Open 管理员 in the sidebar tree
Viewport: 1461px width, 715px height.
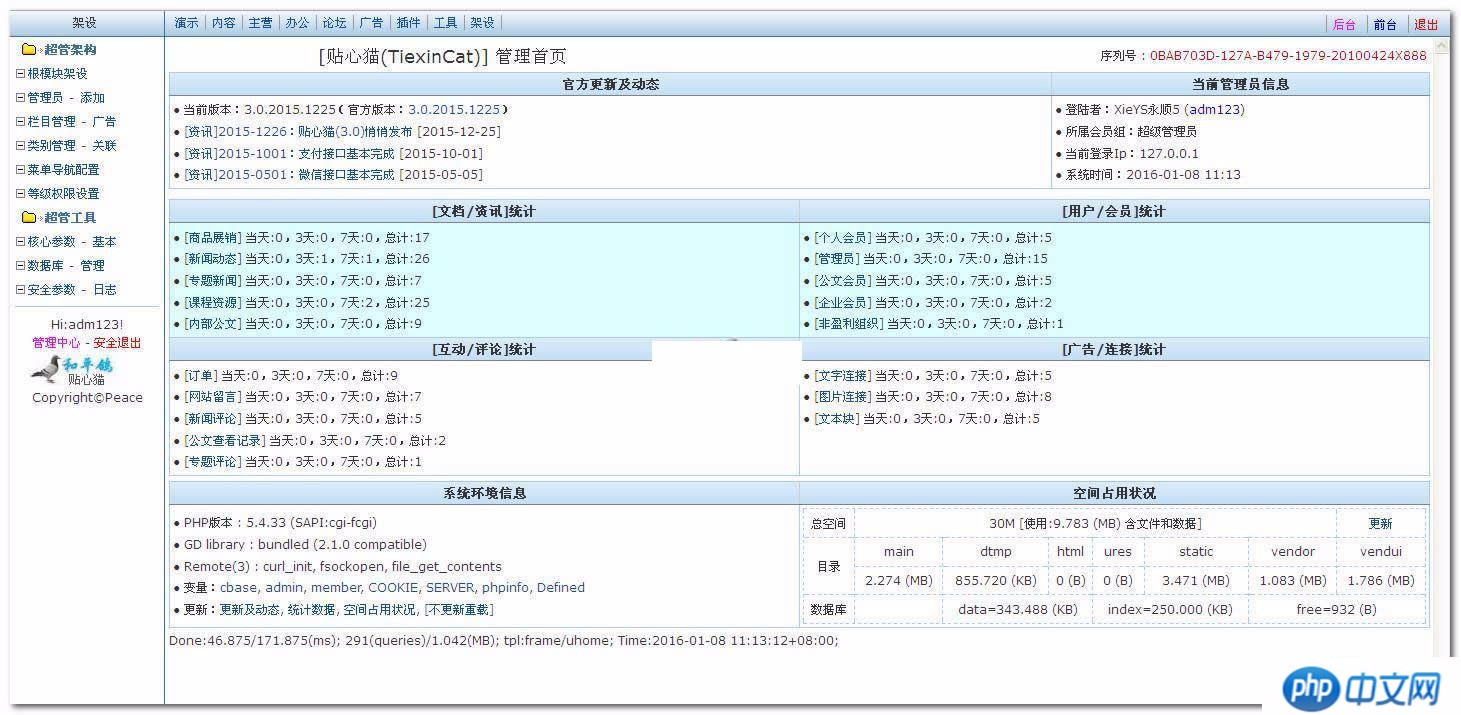[45, 97]
